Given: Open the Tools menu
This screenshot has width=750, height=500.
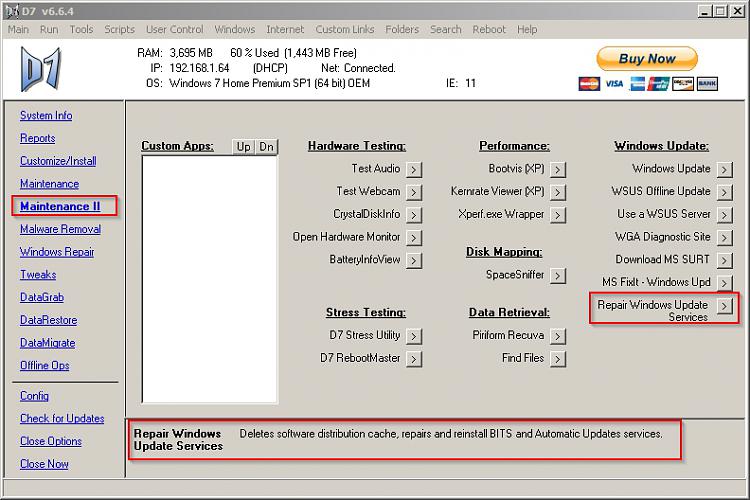Looking at the screenshot, I should 81,30.
